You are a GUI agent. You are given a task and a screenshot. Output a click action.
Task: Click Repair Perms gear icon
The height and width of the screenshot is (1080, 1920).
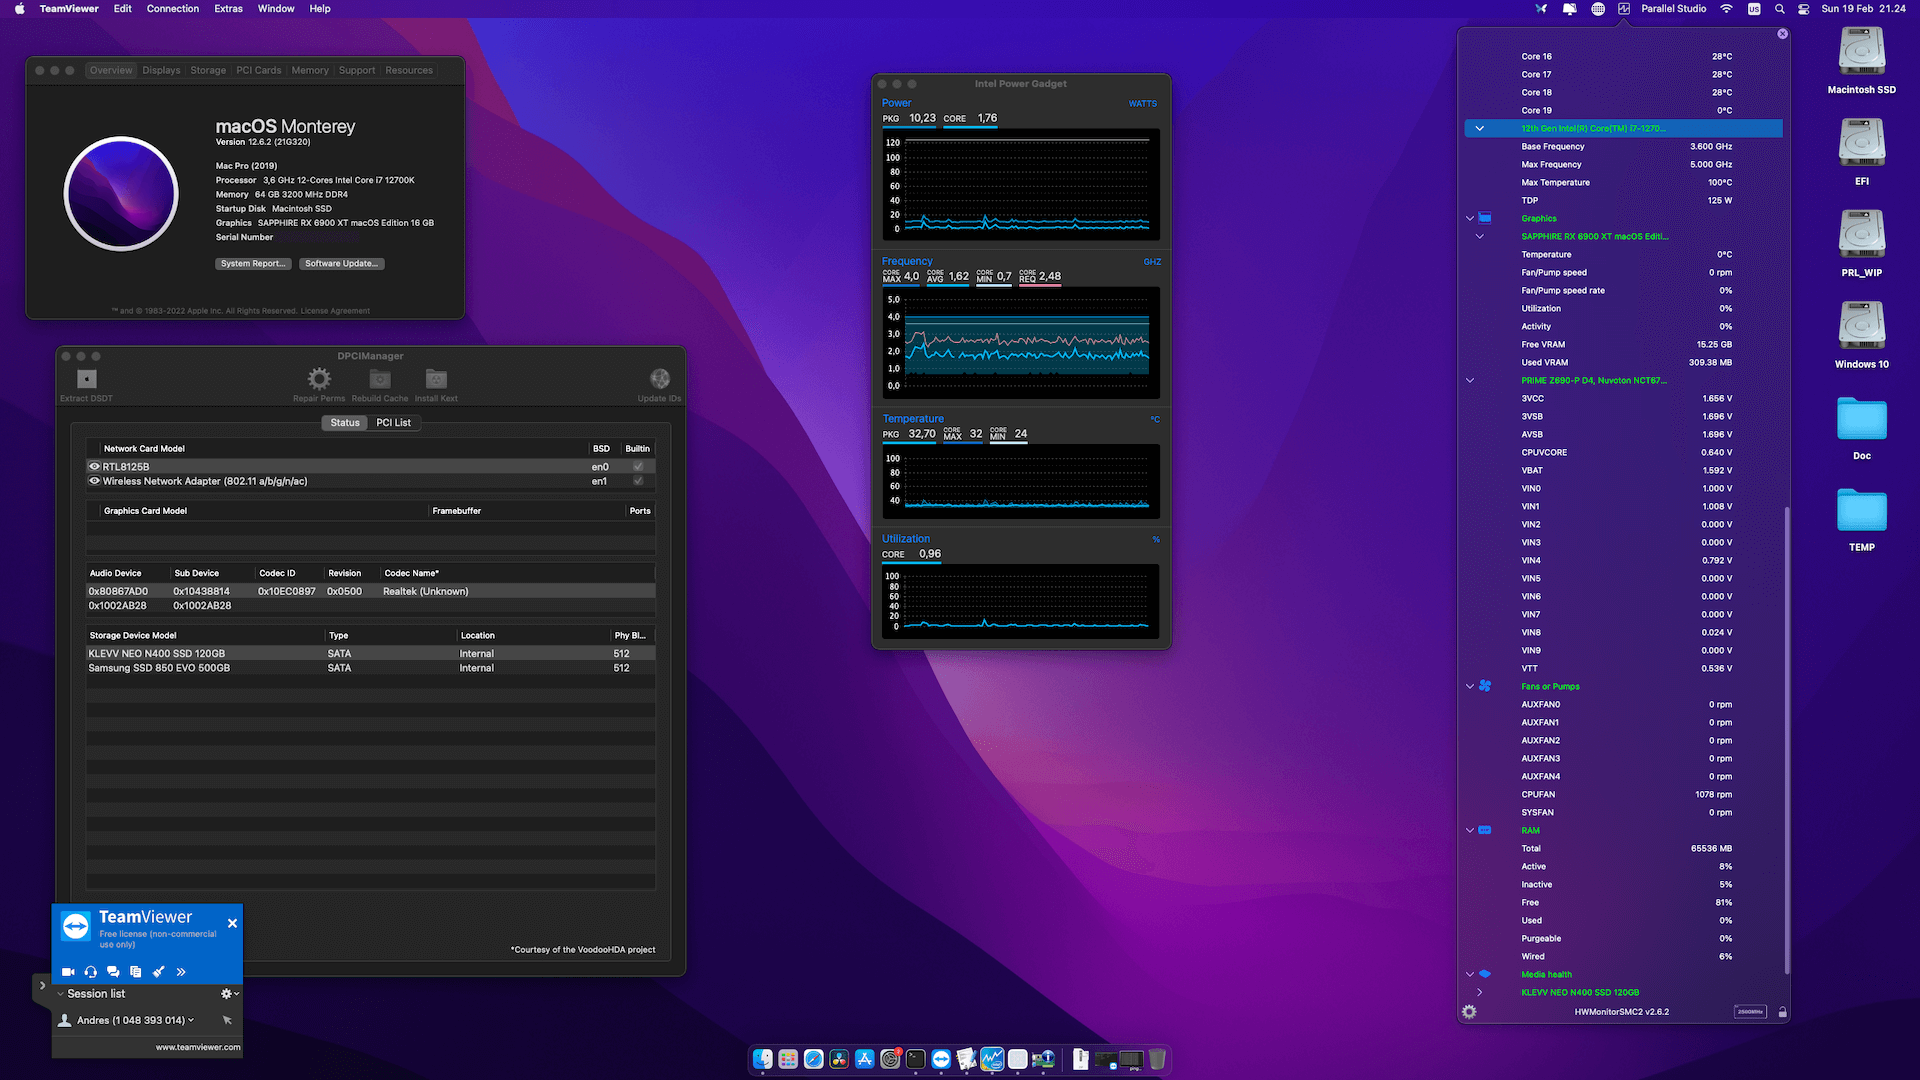click(x=319, y=379)
